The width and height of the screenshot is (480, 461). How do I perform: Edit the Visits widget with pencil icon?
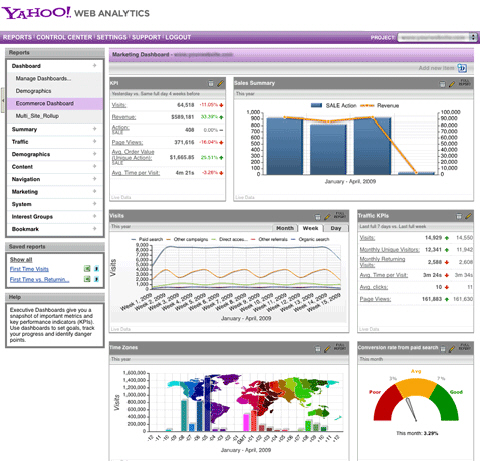pos(327,217)
